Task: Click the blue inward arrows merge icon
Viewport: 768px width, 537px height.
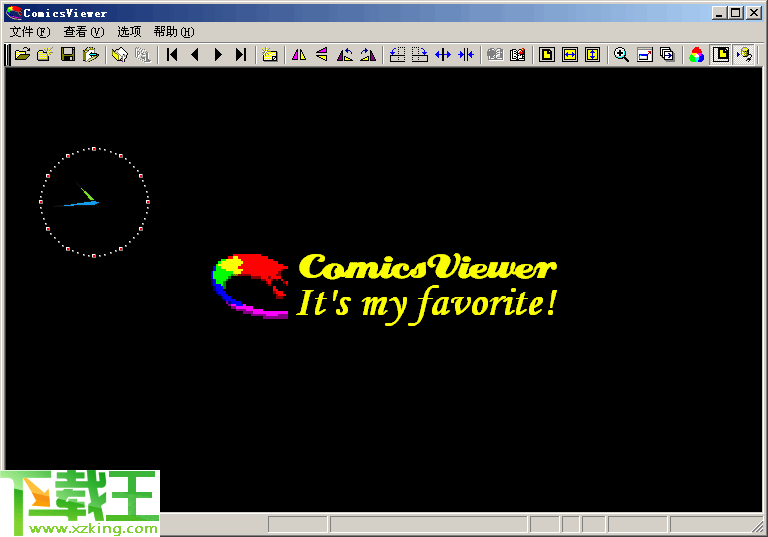Action: pos(466,54)
